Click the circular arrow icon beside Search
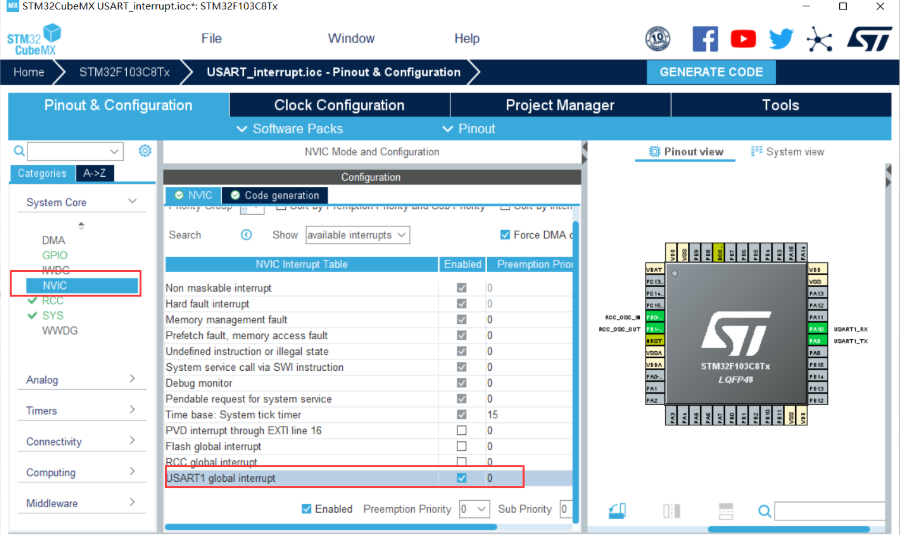 246,235
